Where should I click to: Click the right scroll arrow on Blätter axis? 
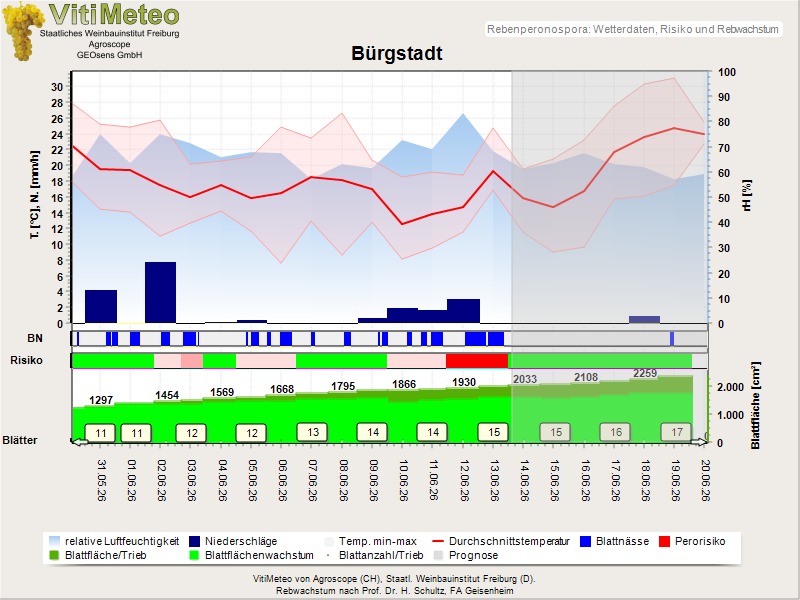[x=699, y=442]
